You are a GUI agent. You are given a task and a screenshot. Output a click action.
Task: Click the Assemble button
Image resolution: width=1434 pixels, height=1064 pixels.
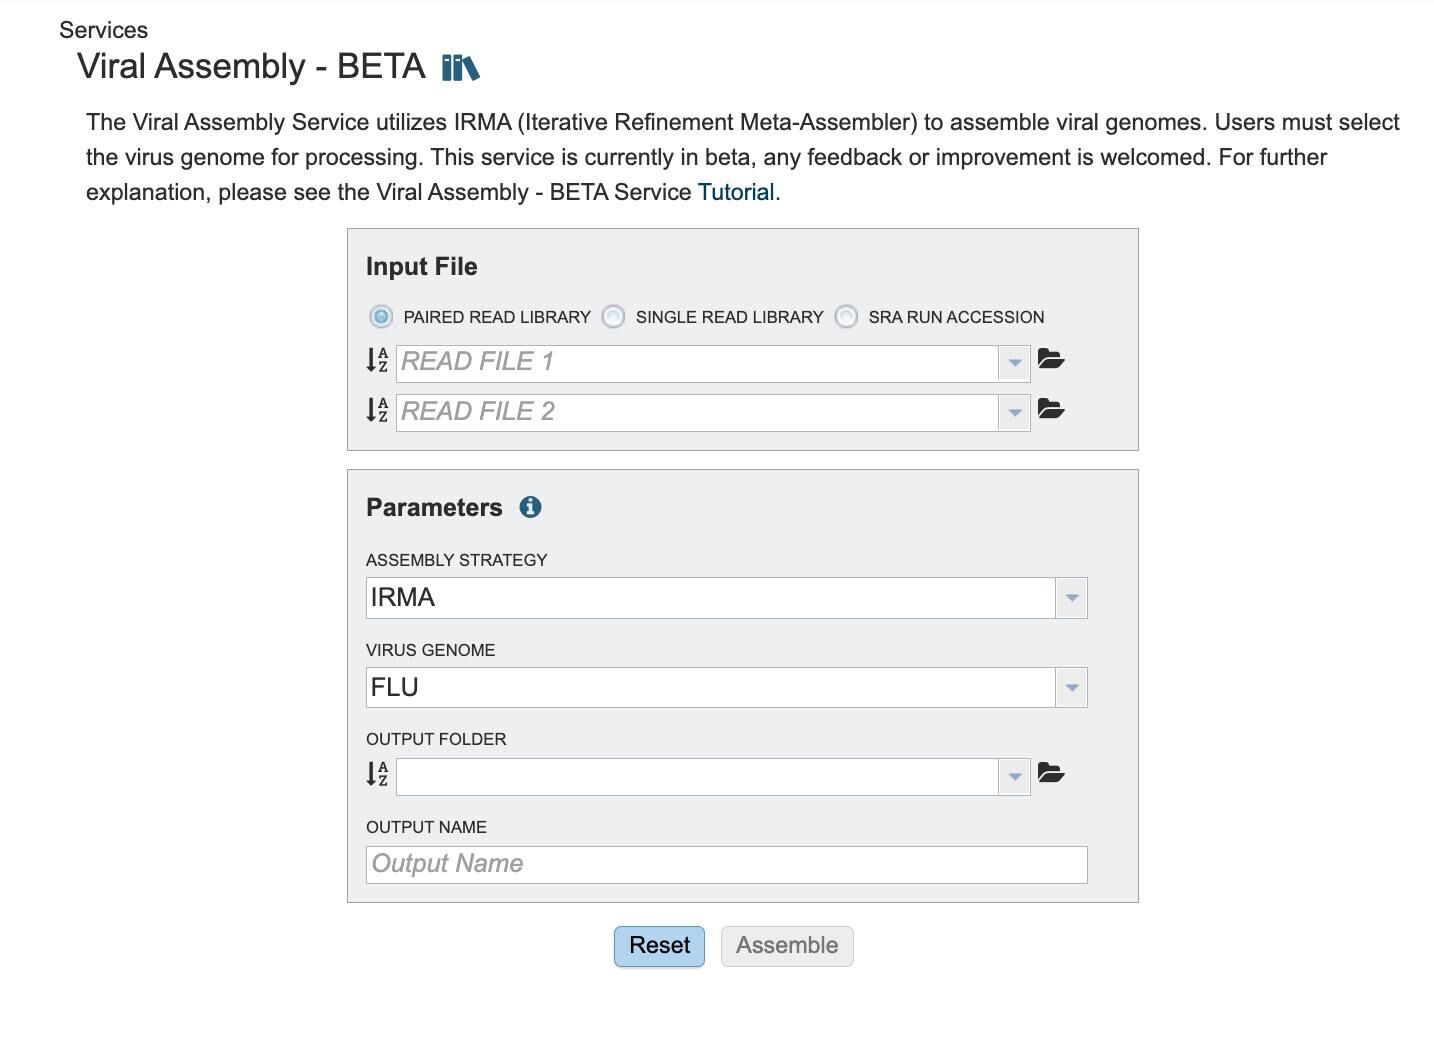coord(787,946)
